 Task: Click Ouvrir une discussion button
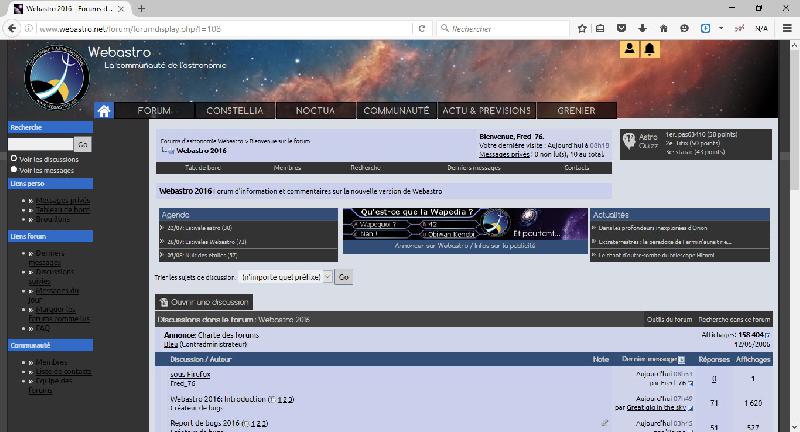pyautogui.click(x=204, y=302)
